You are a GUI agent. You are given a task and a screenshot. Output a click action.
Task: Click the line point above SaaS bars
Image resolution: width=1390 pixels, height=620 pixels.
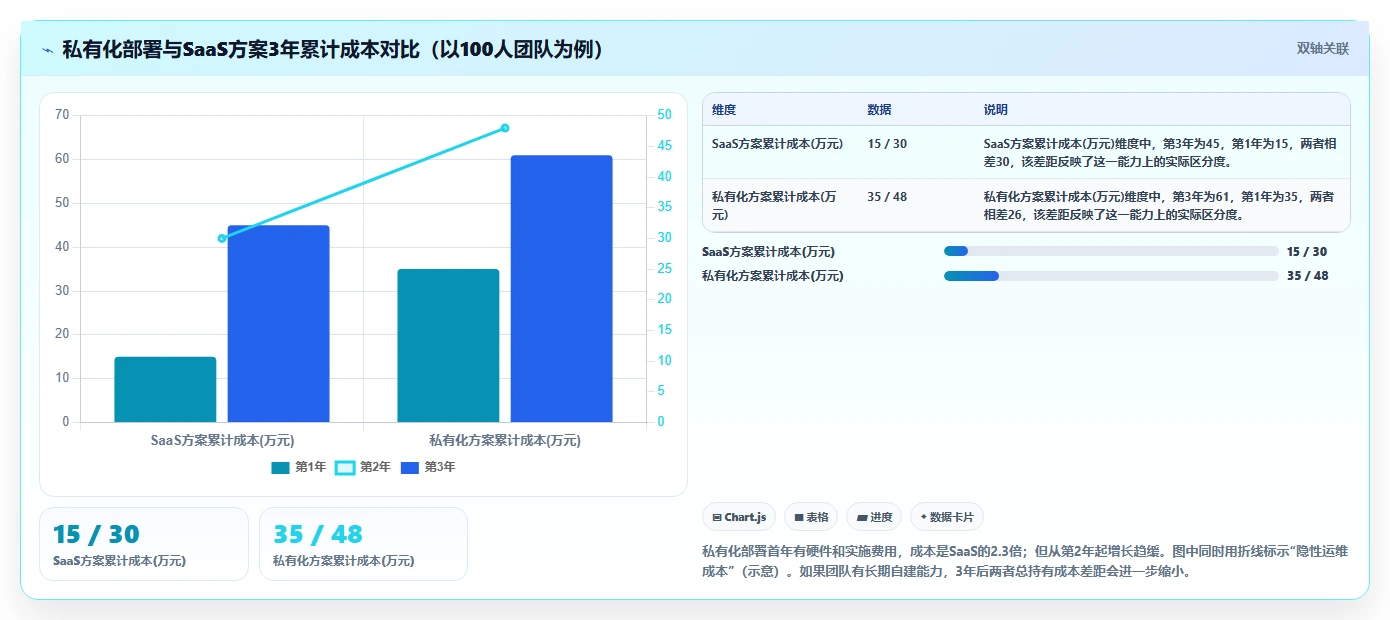coord(222,238)
